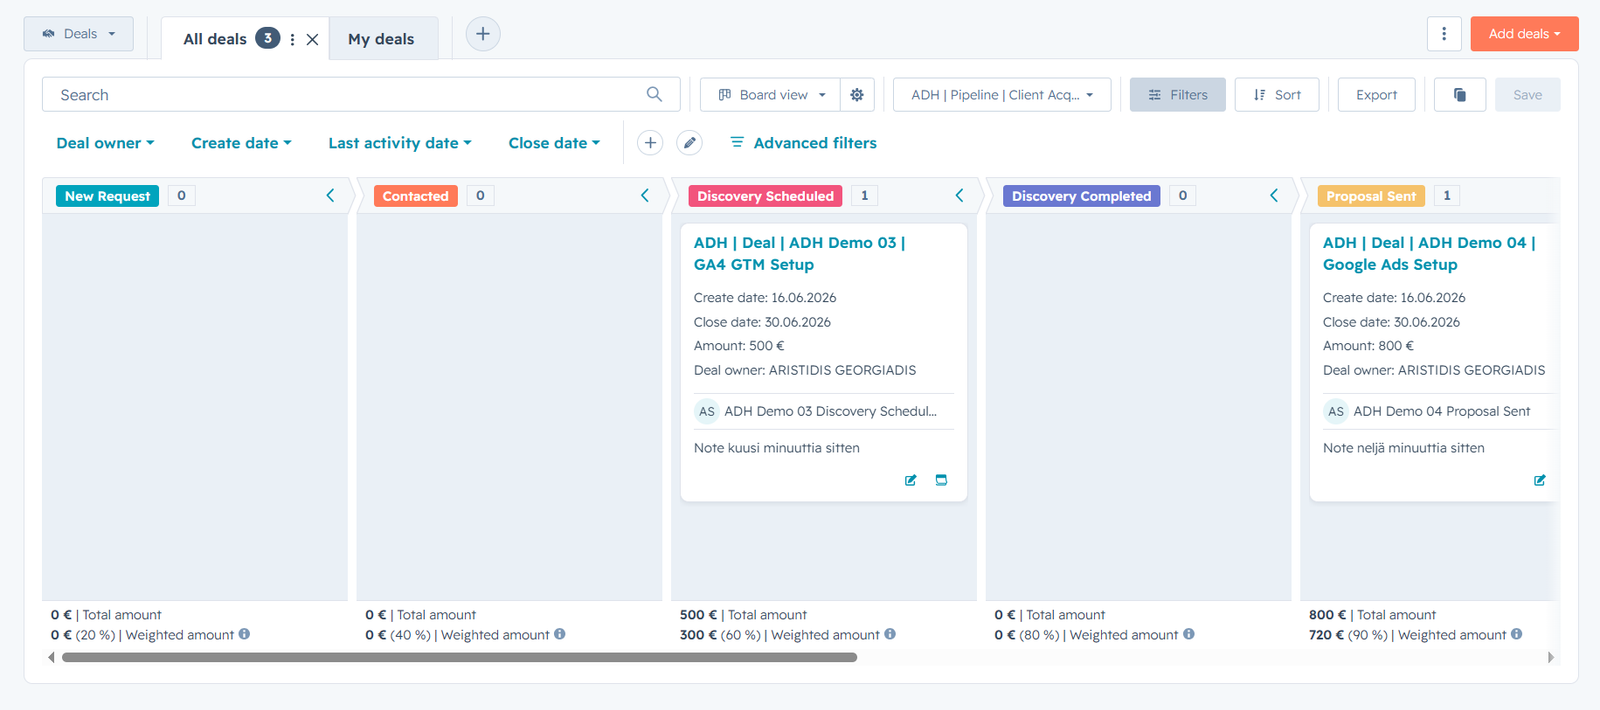Screen dimensions: 1600x710
Task: Open the more actions kebab menu
Action: pyautogui.click(x=1444, y=34)
